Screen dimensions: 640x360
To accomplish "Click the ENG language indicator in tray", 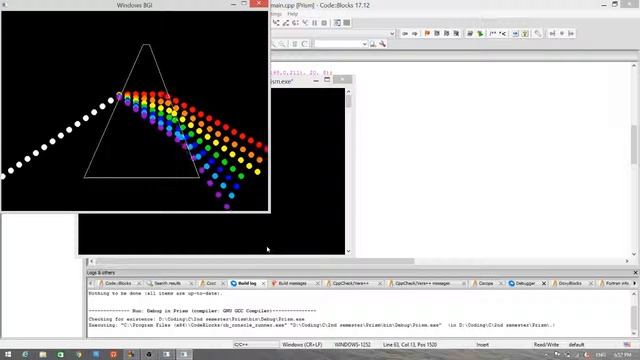I will (x=600, y=355).
